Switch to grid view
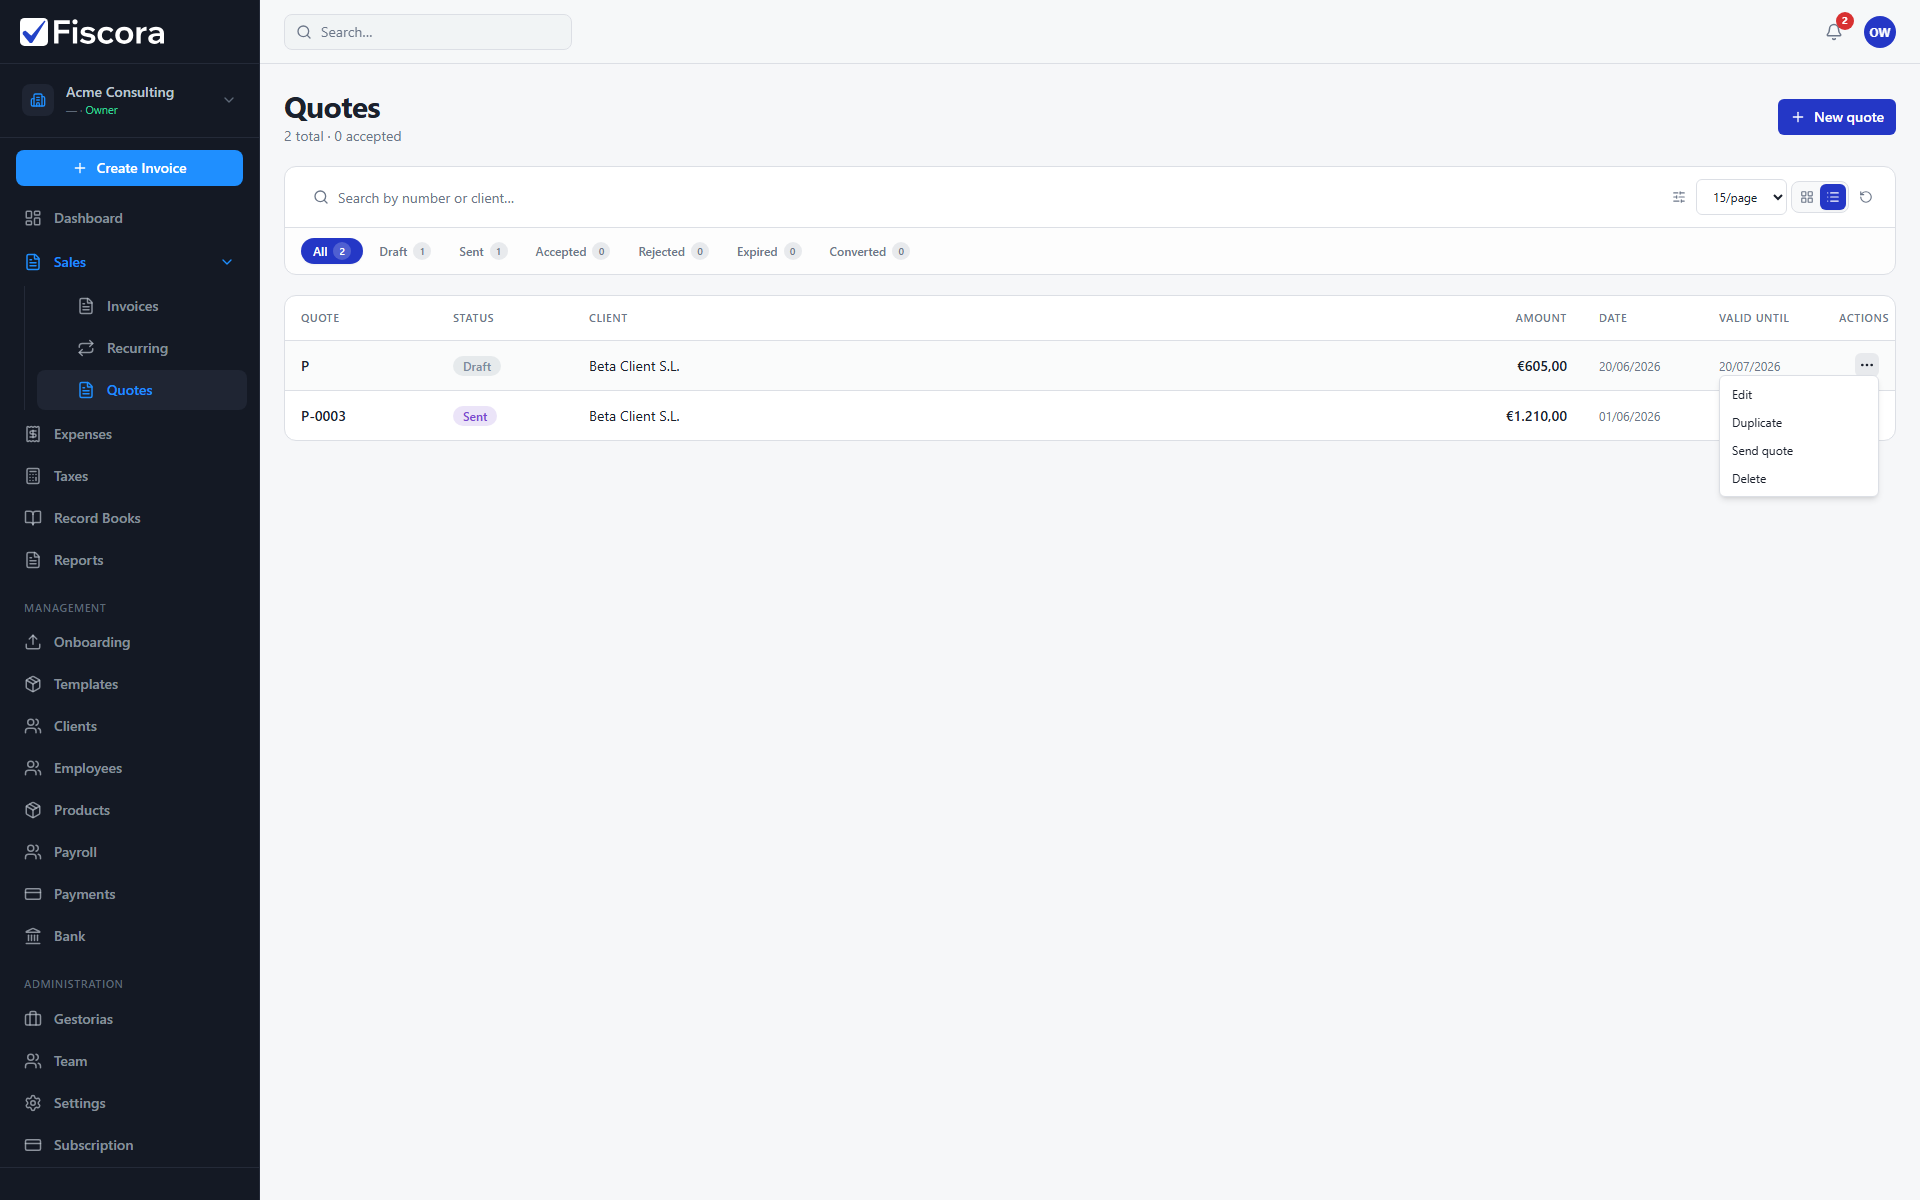 pyautogui.click(x=1807, y=197)
